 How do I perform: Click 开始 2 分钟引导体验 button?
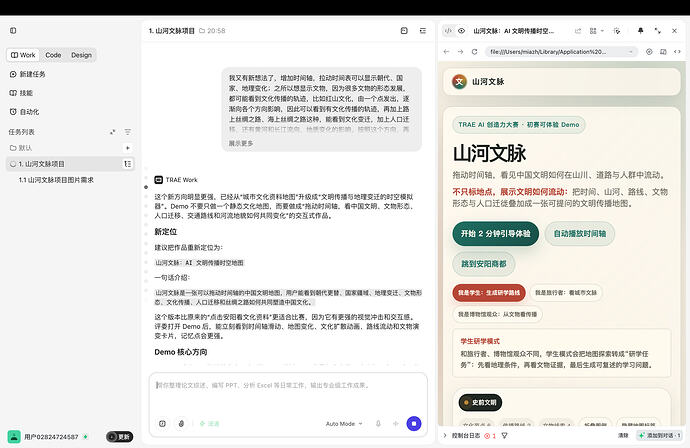point(495,234)
